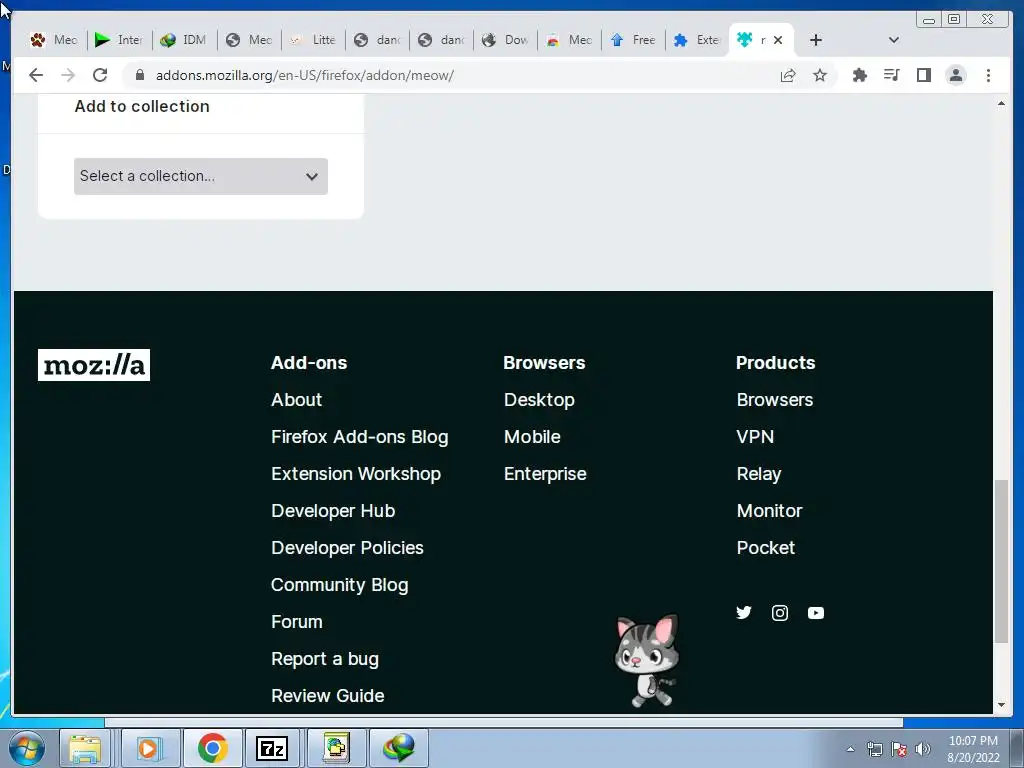This screenshot has height=768, width=1024.
Task: Share this page icon
Action: (788, 75)
